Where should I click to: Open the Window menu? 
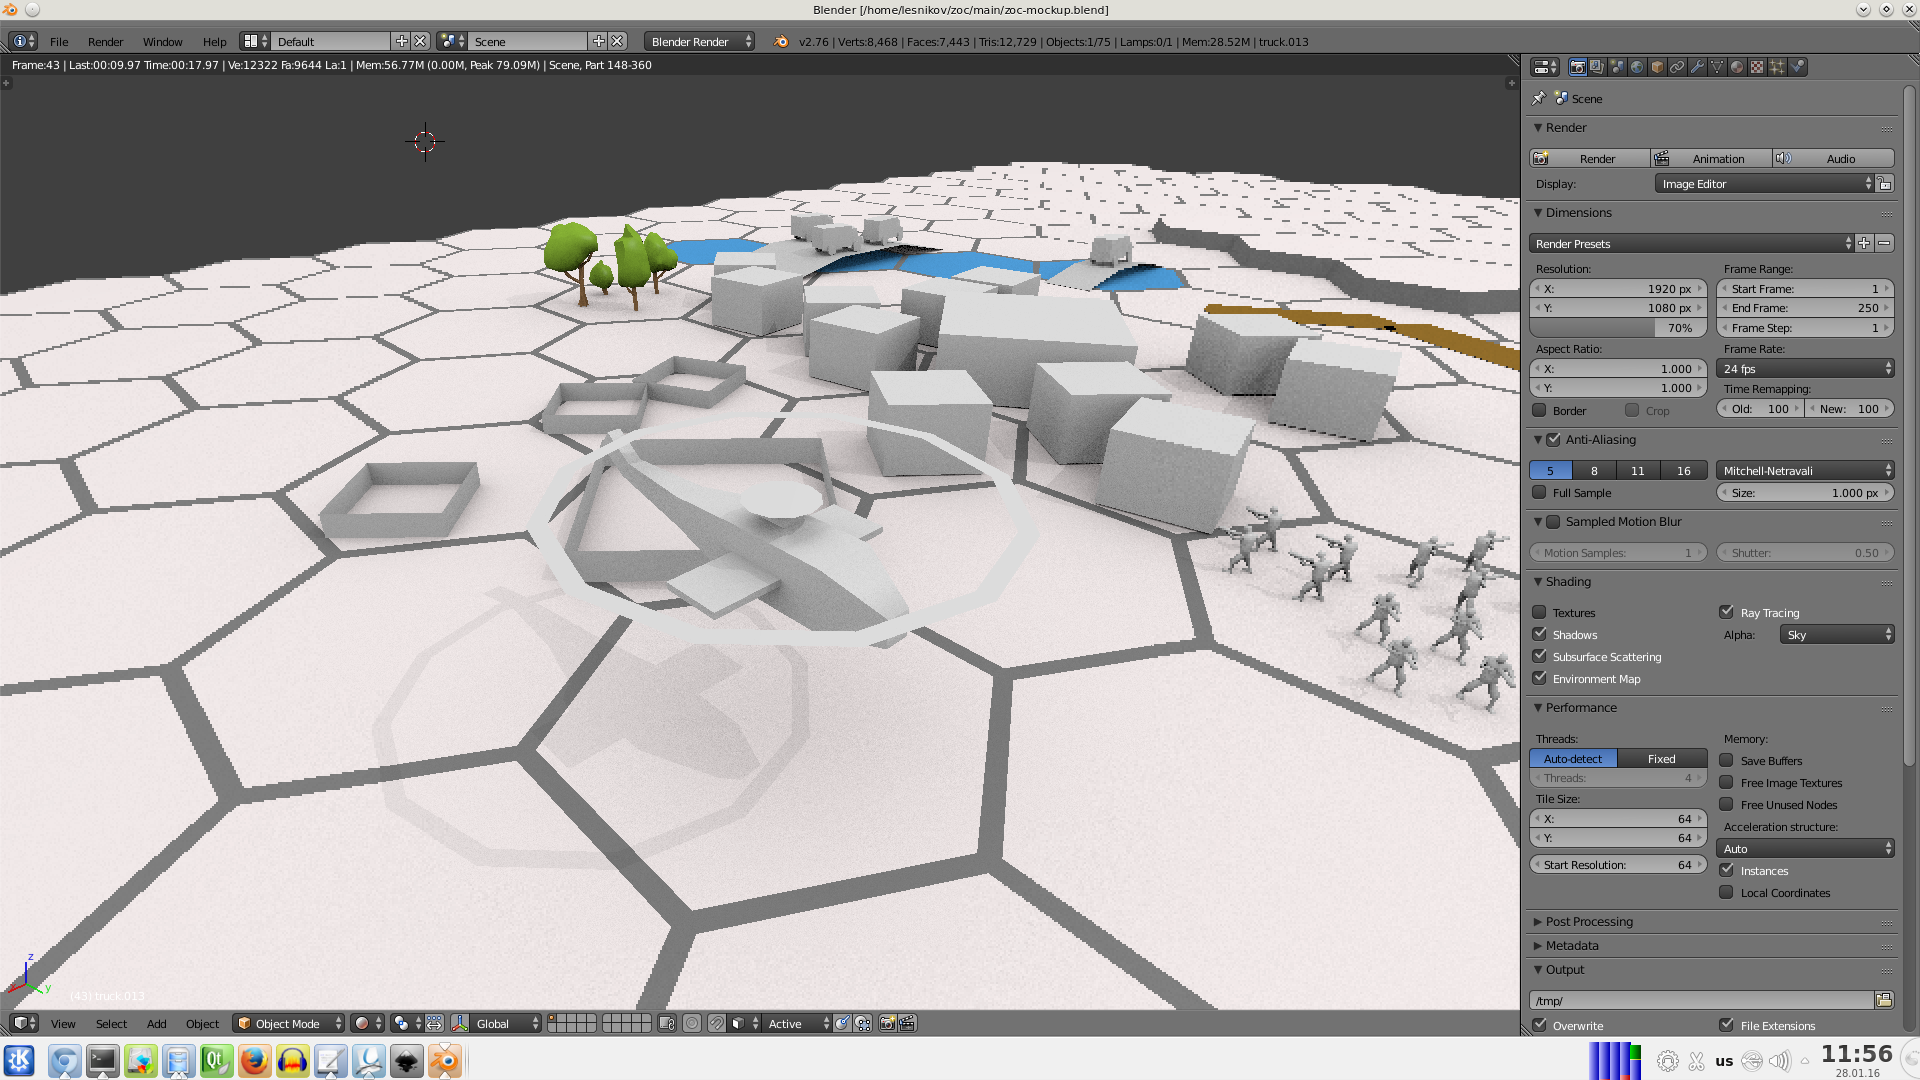[162, 41]
